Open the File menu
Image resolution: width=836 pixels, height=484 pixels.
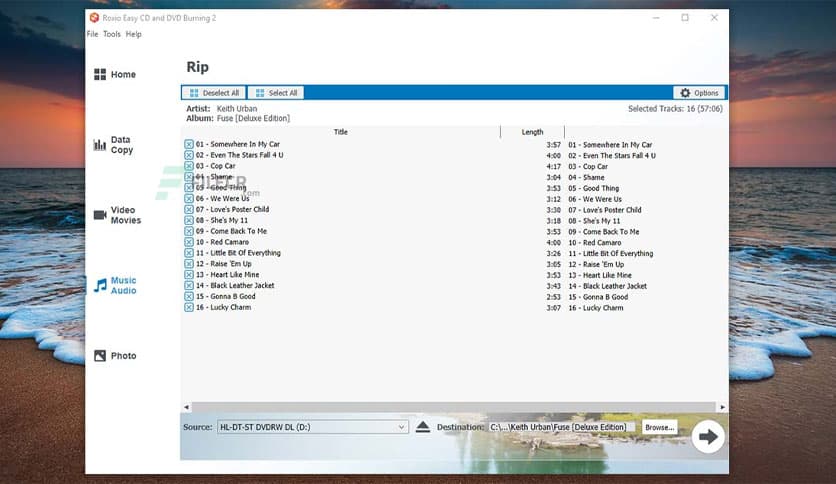[x=92, y=34]
